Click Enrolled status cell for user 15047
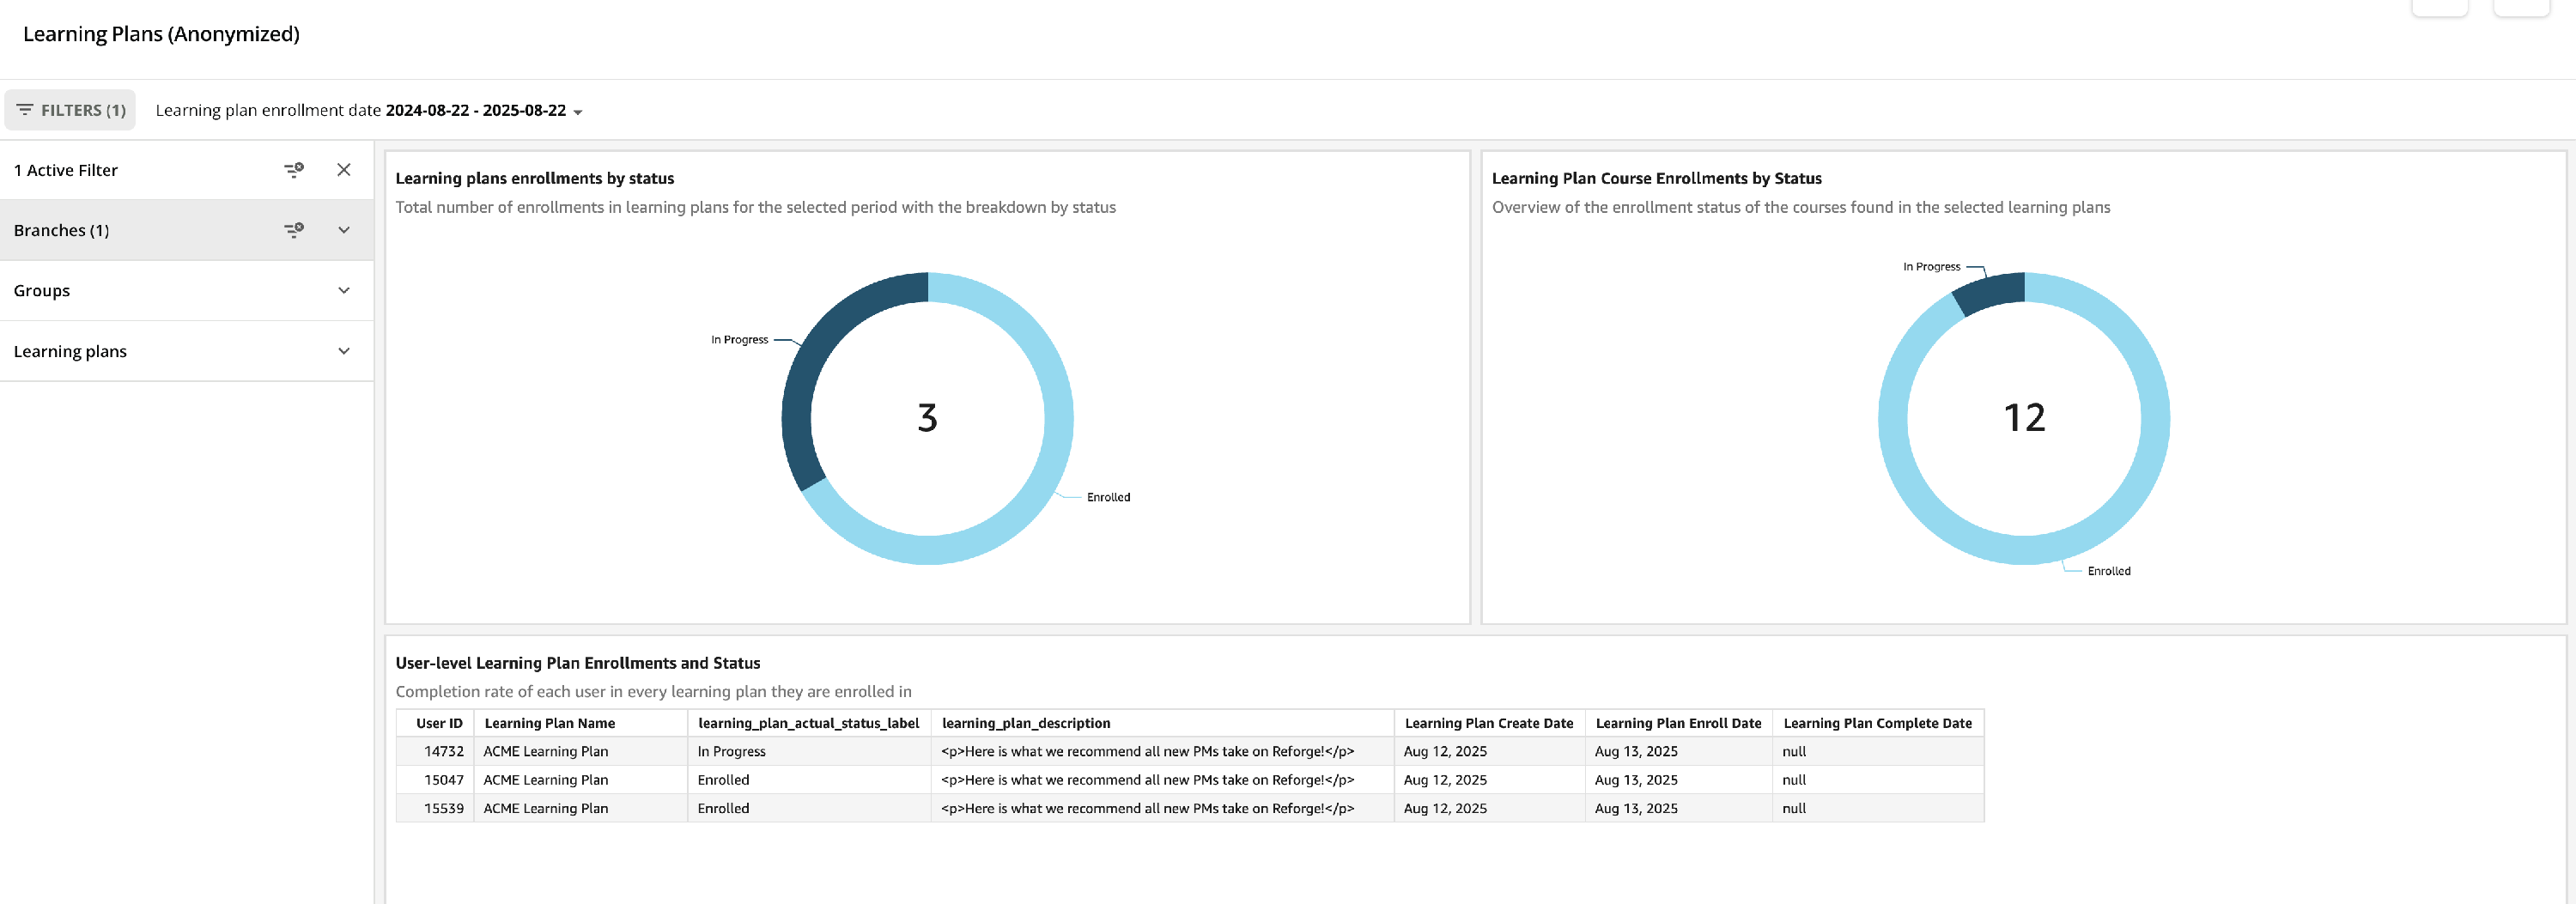The height and width of the screenshot is (904, 2576). tap(723, 780)
